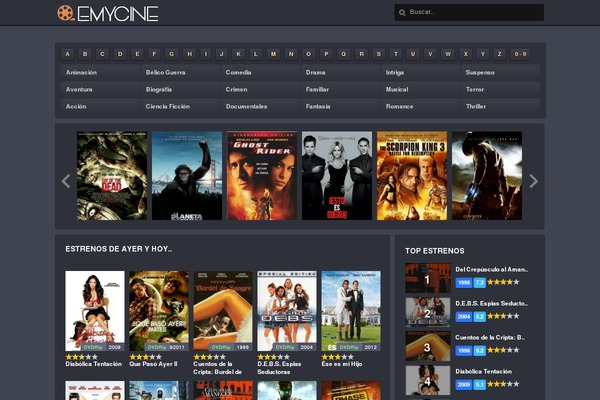Open Que Pasó Ayer II poster

click(x=159, y=311)
